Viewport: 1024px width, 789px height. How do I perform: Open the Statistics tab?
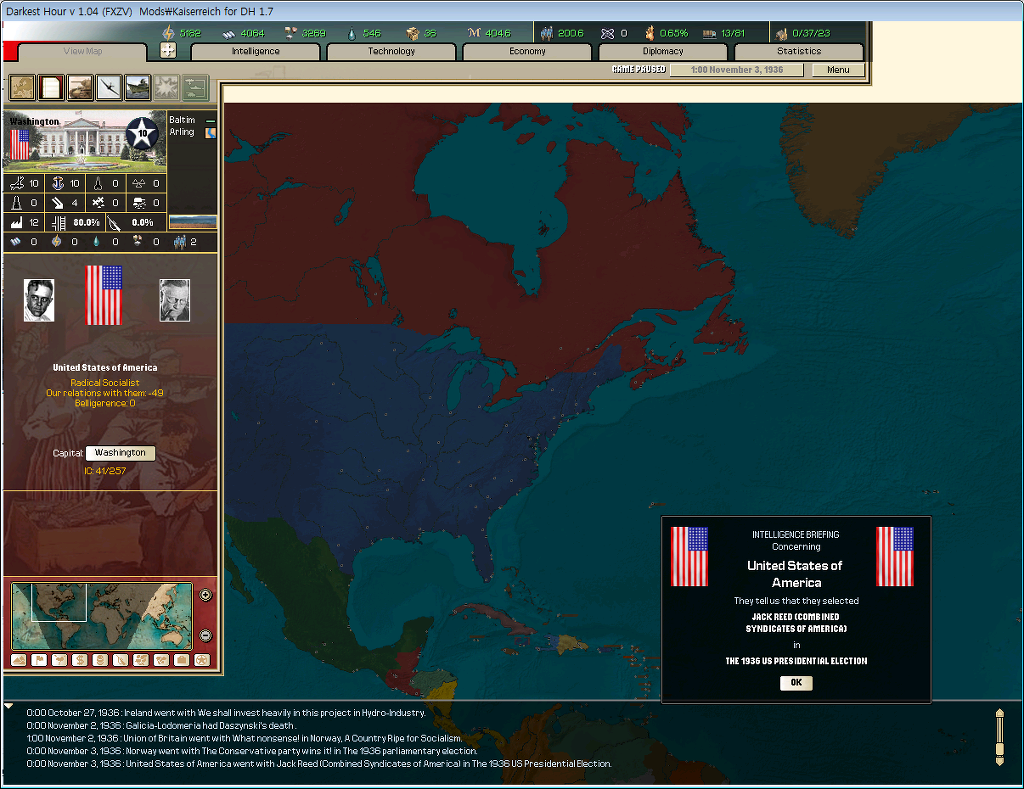point(799,52)
